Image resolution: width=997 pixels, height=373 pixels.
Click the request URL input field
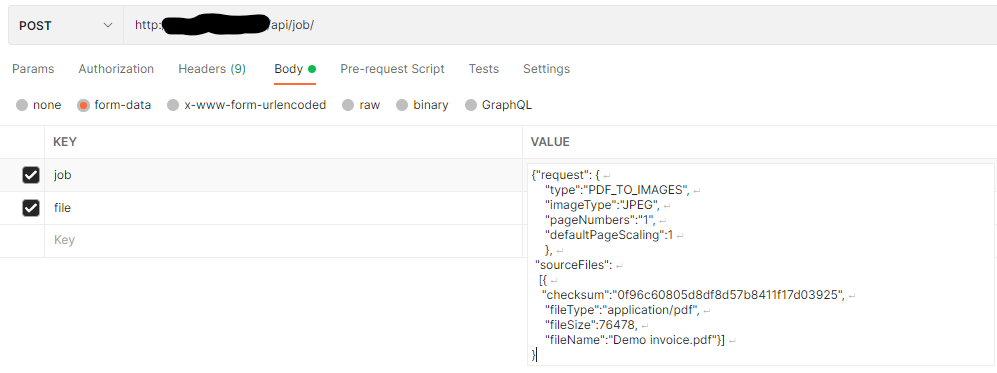pos(560,26)
